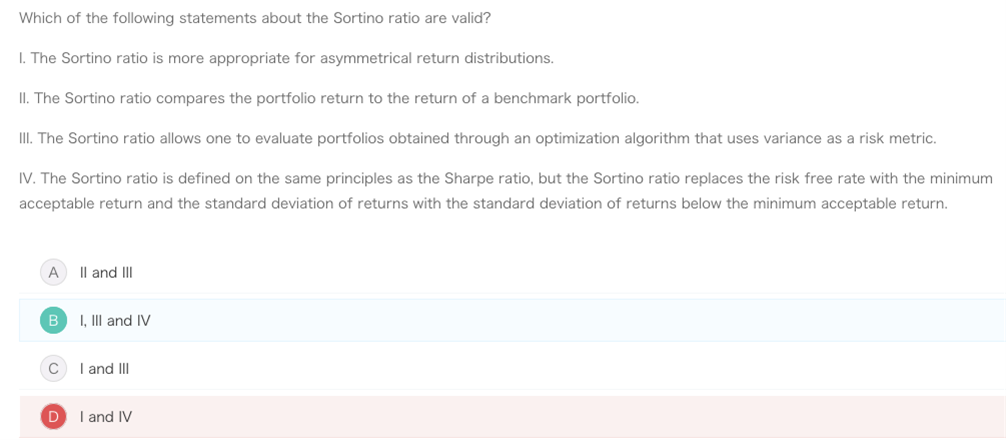Select answer circle A
This screenshot has width=1006, height=440.
click(53, 272)
